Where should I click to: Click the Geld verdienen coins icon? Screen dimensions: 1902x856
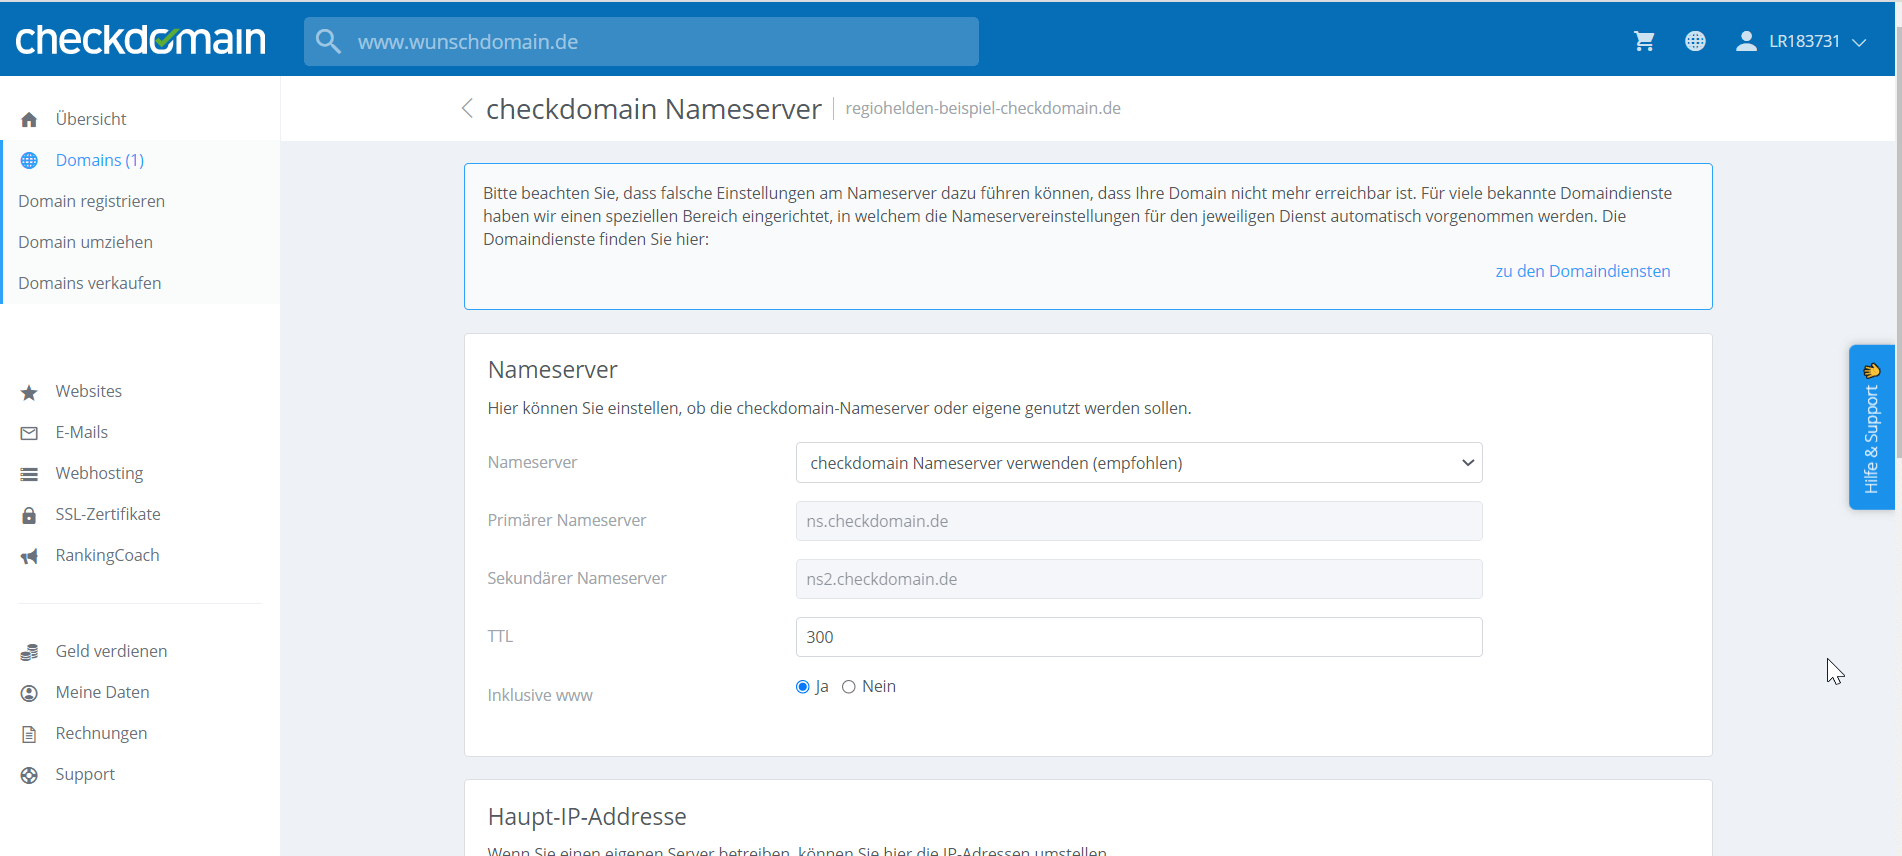click(29, 652)
